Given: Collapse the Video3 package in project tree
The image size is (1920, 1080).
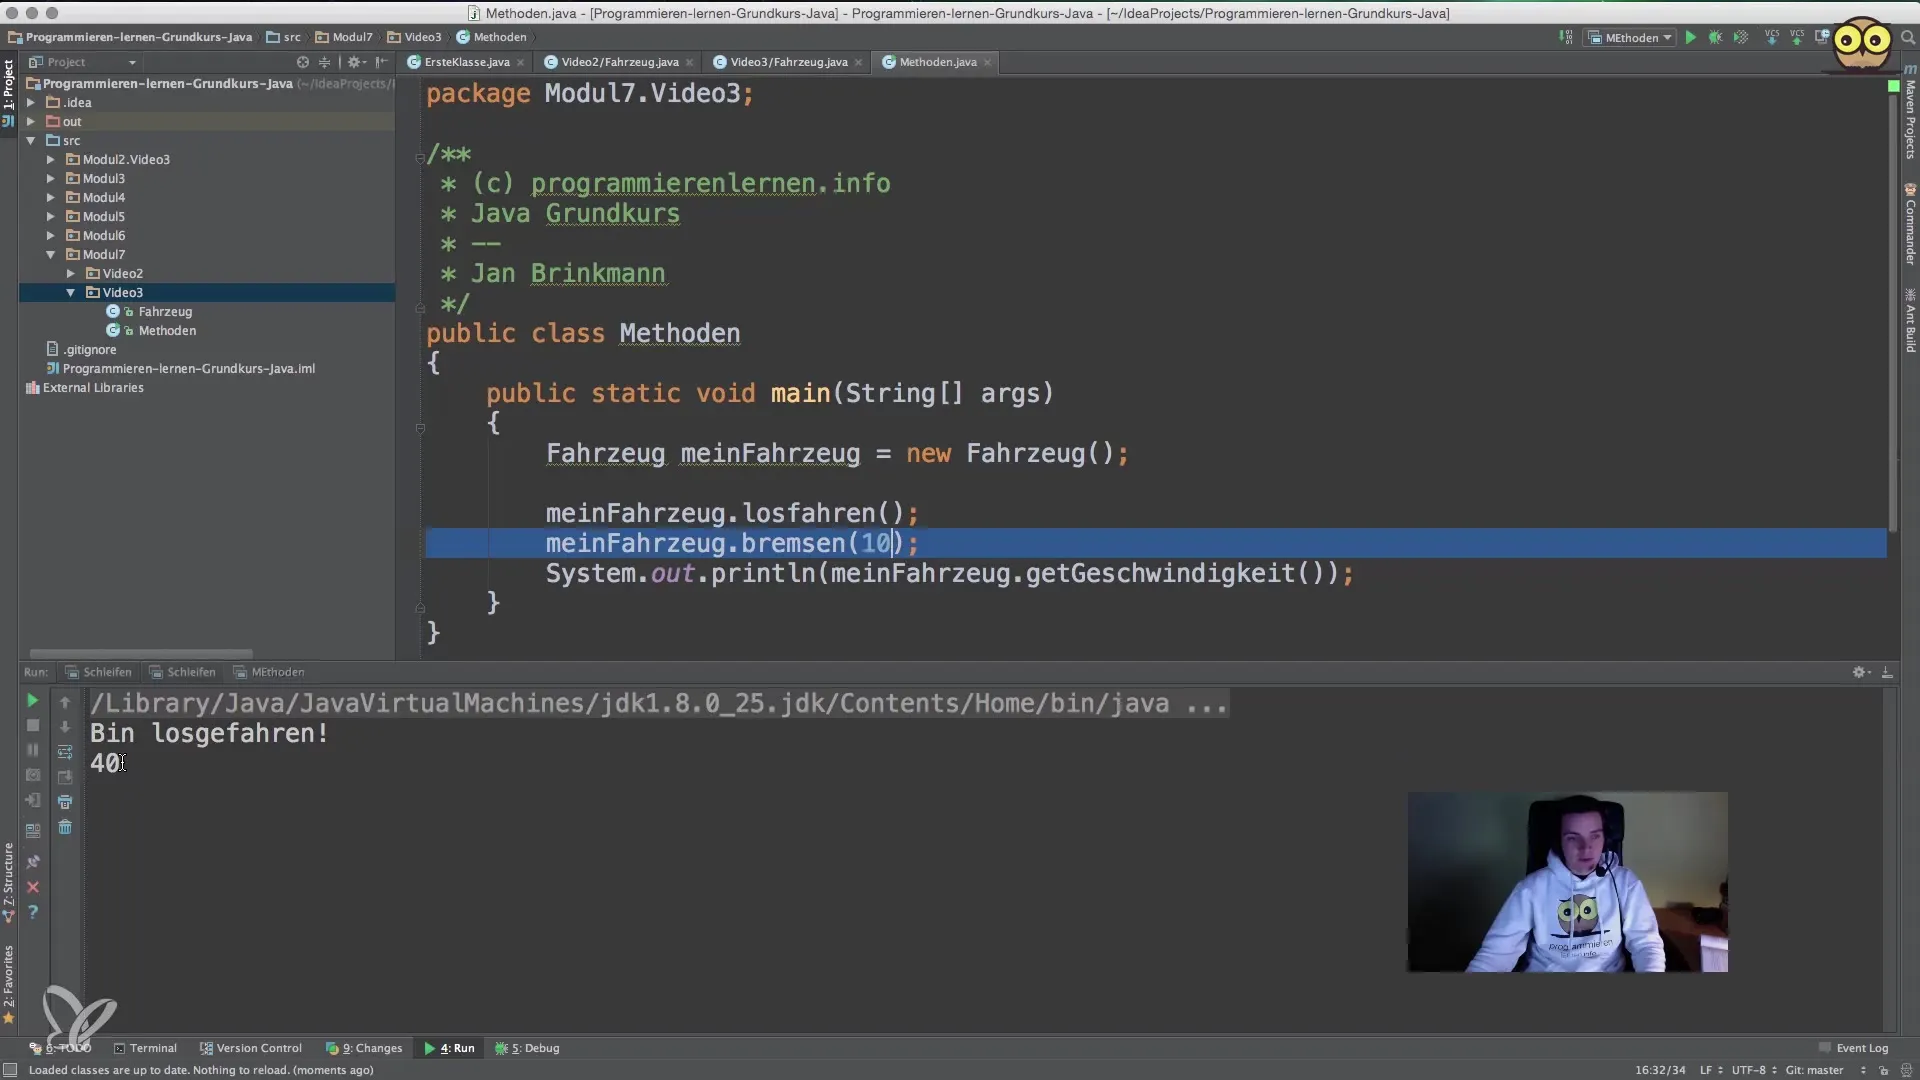Looking at the screenshot, I should 70,292.
